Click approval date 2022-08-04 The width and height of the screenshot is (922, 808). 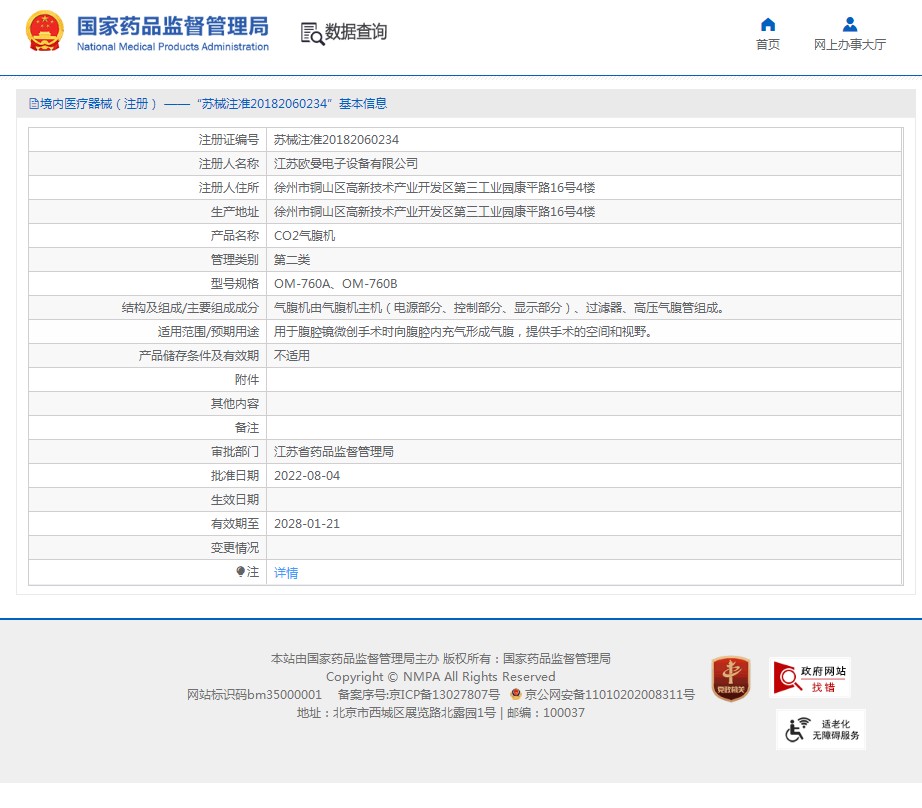tap(307, 476)
